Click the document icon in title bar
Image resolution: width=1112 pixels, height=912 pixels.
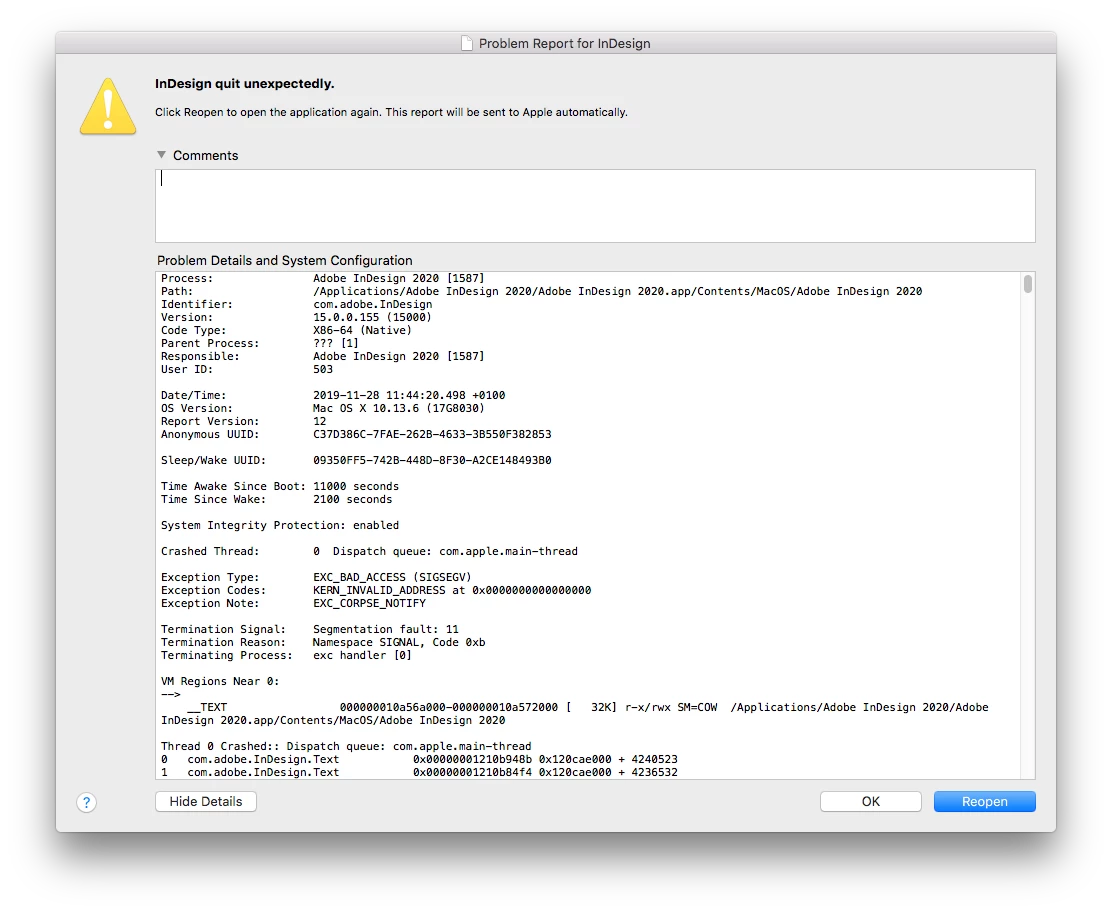point(467,43)
